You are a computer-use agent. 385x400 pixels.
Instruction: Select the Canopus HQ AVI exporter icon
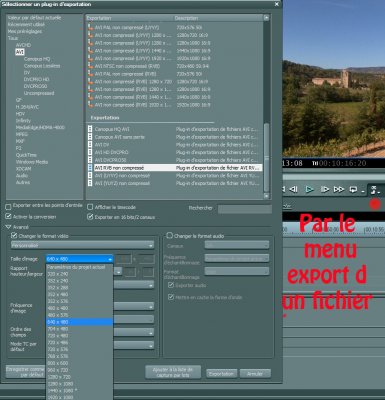coord(90,129)
